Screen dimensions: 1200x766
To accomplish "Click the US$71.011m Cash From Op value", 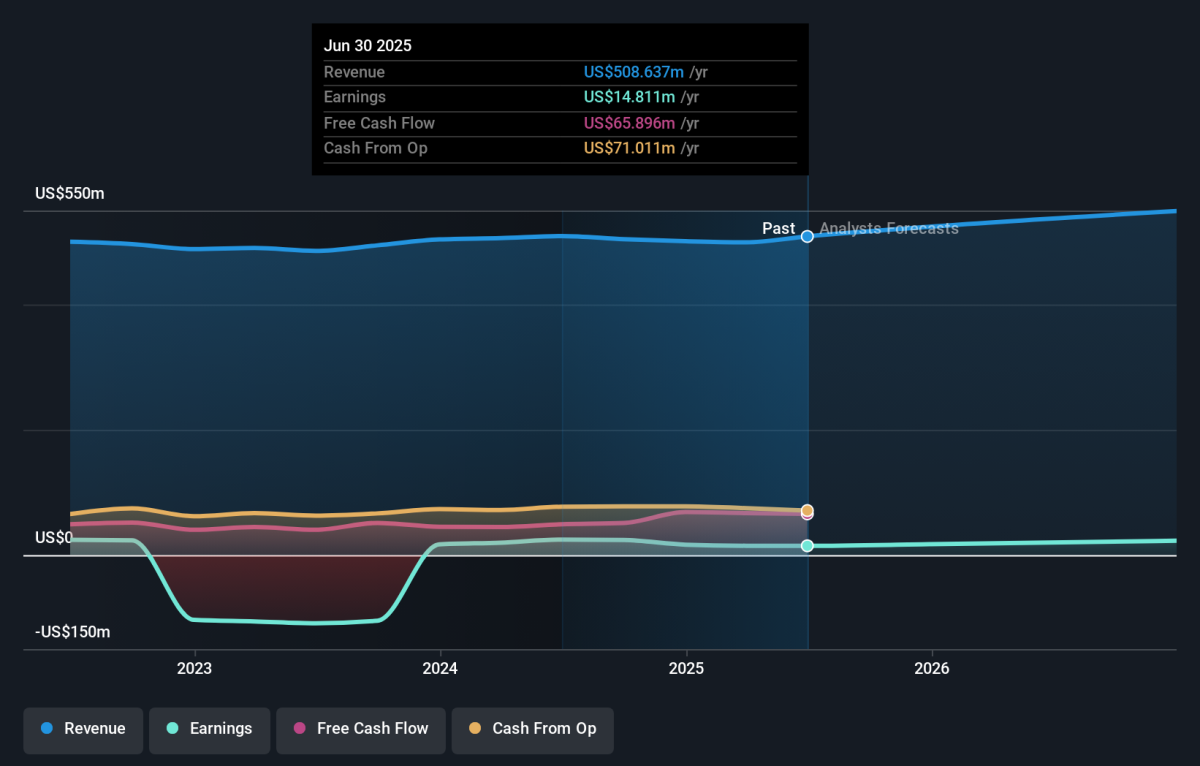I will point(630,148).
